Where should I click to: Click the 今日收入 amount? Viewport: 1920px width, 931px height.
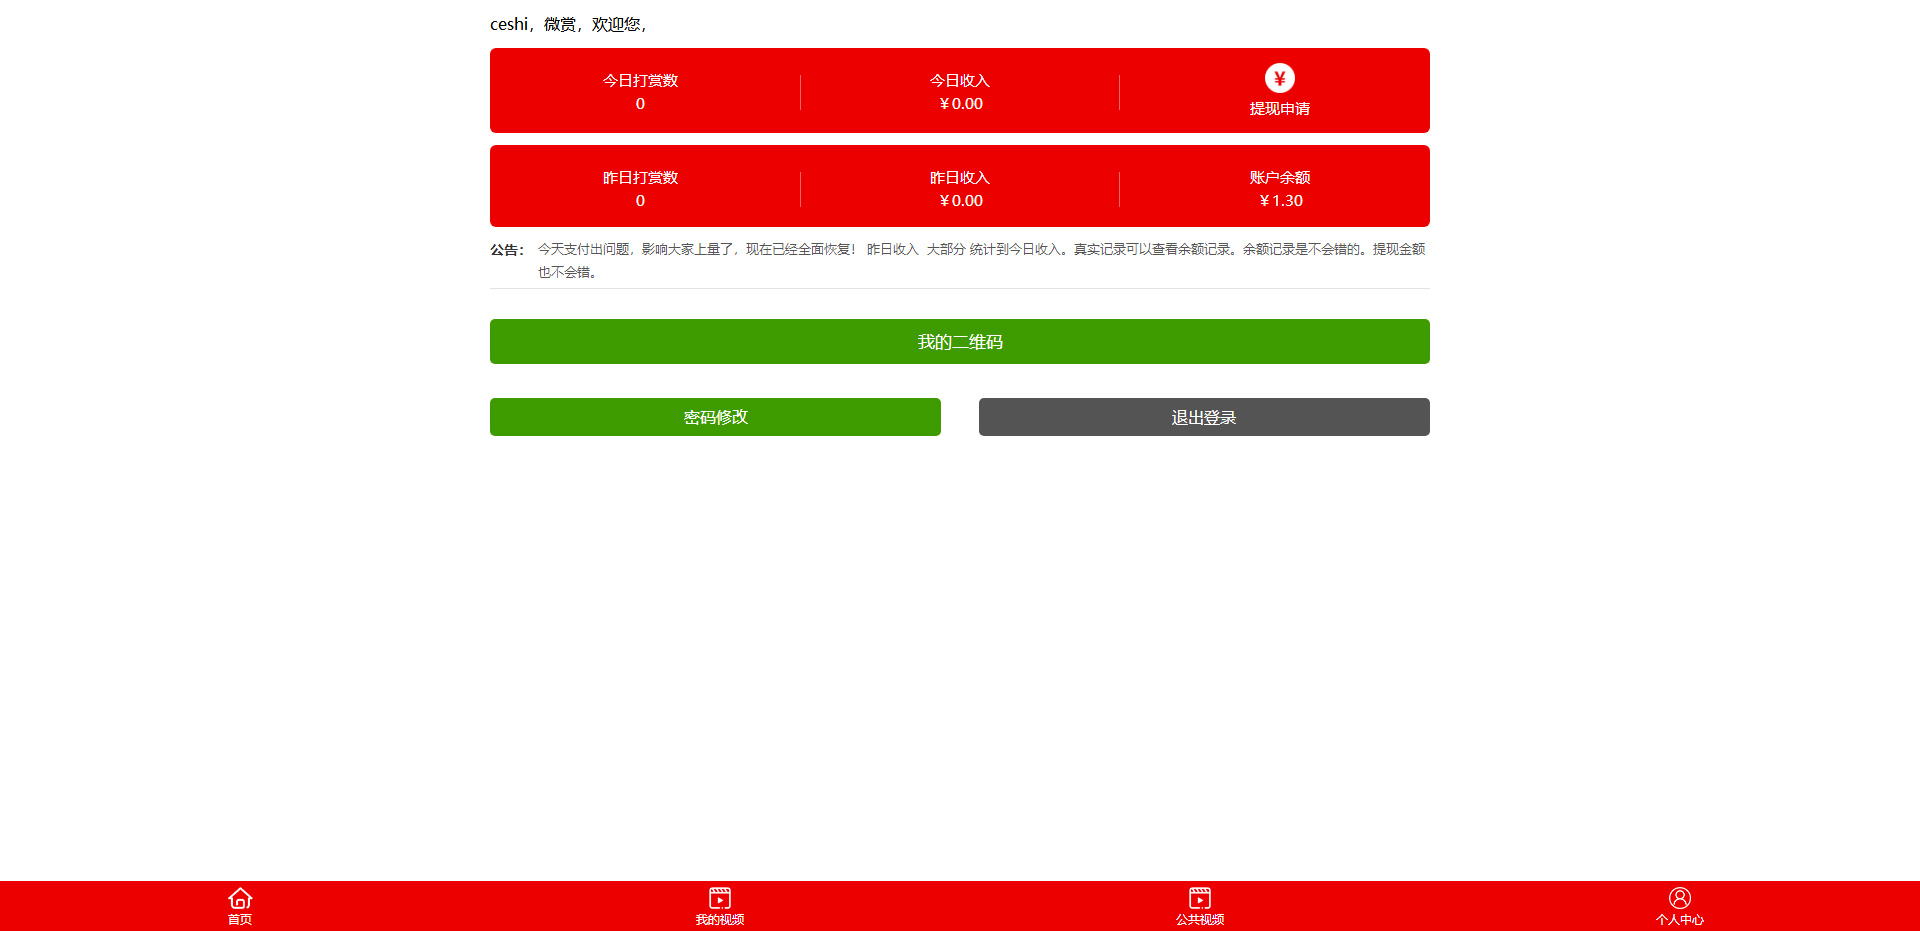[x=960, y=104]
